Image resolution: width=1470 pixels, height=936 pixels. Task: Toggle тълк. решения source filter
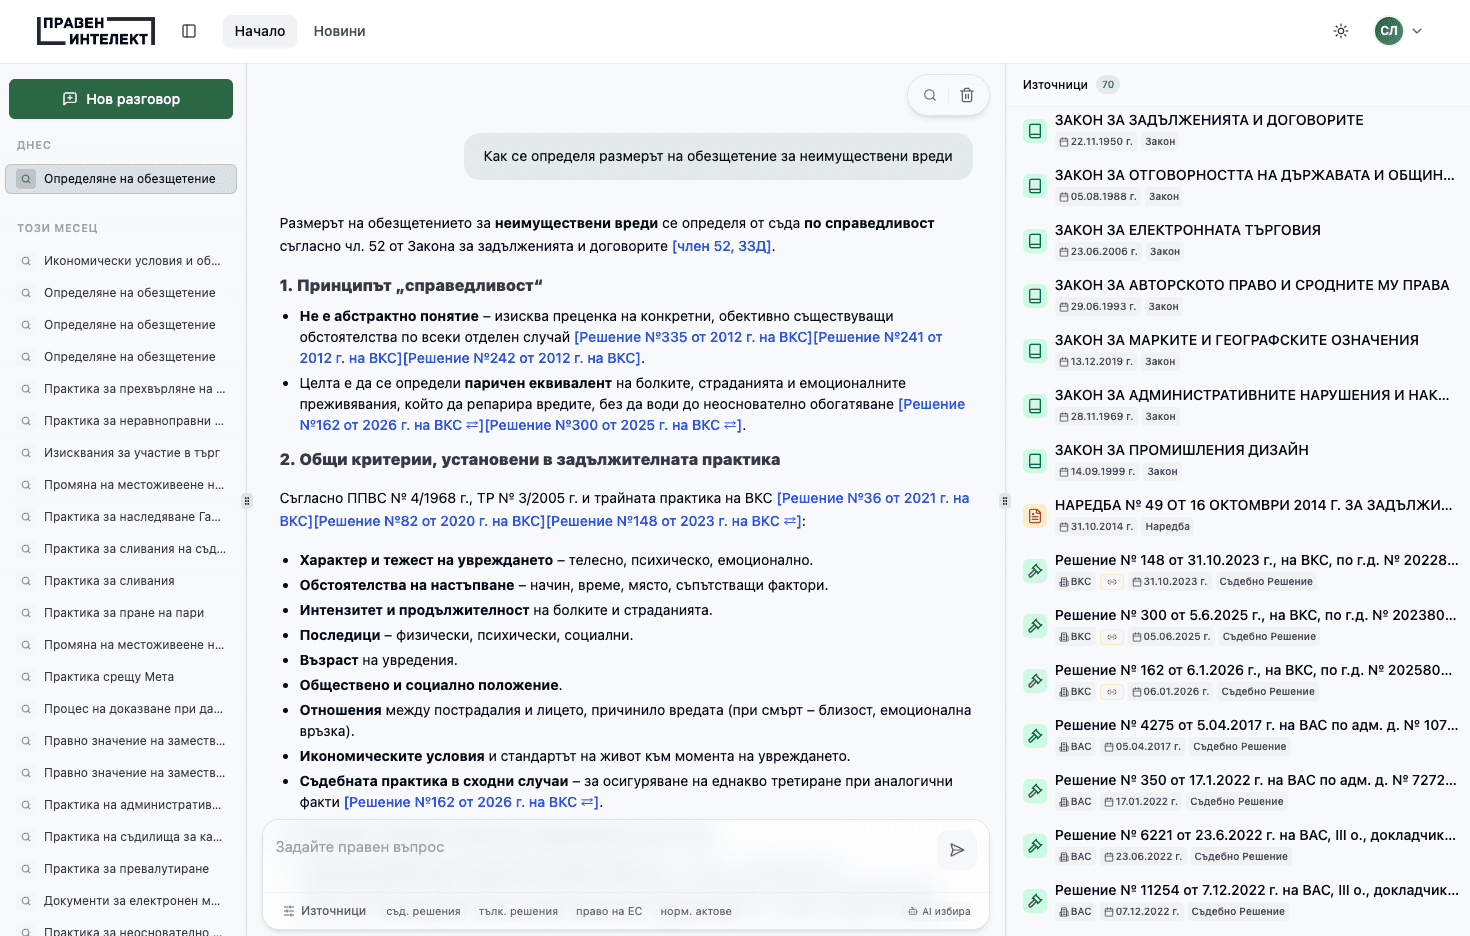click(x=518, y=911)
